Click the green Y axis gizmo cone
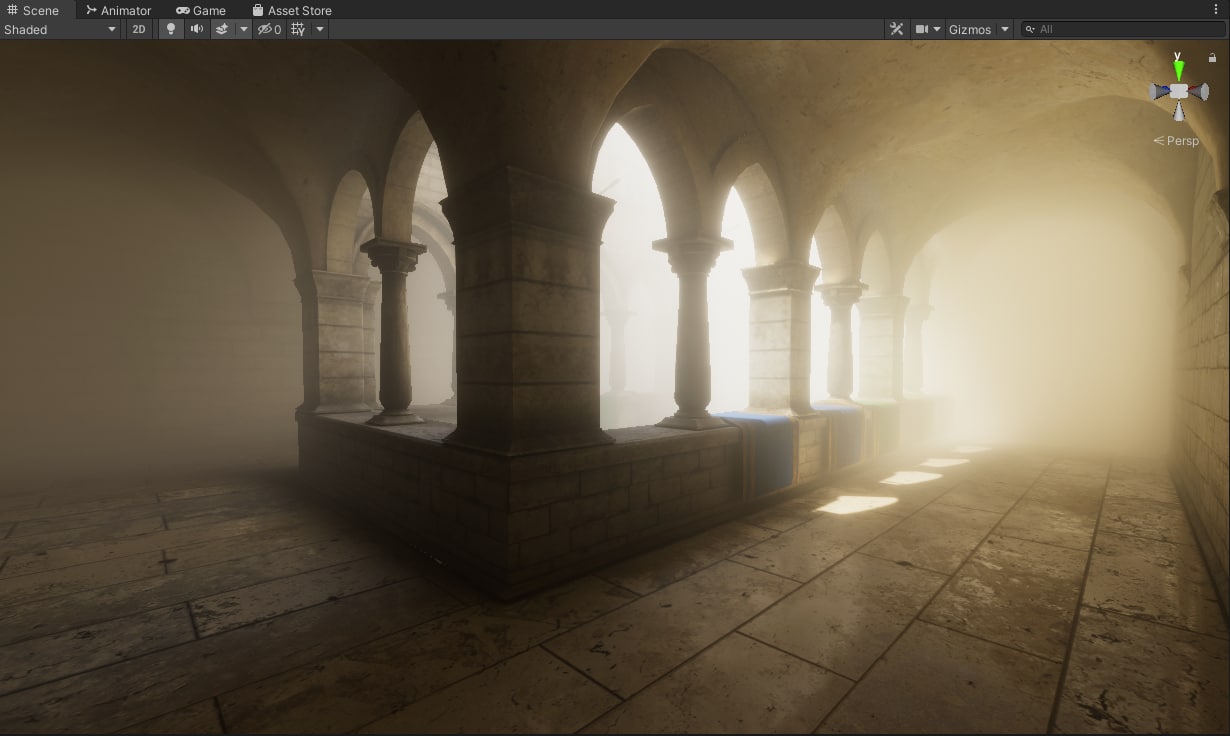1230x736 pixels. point(1179,69)
